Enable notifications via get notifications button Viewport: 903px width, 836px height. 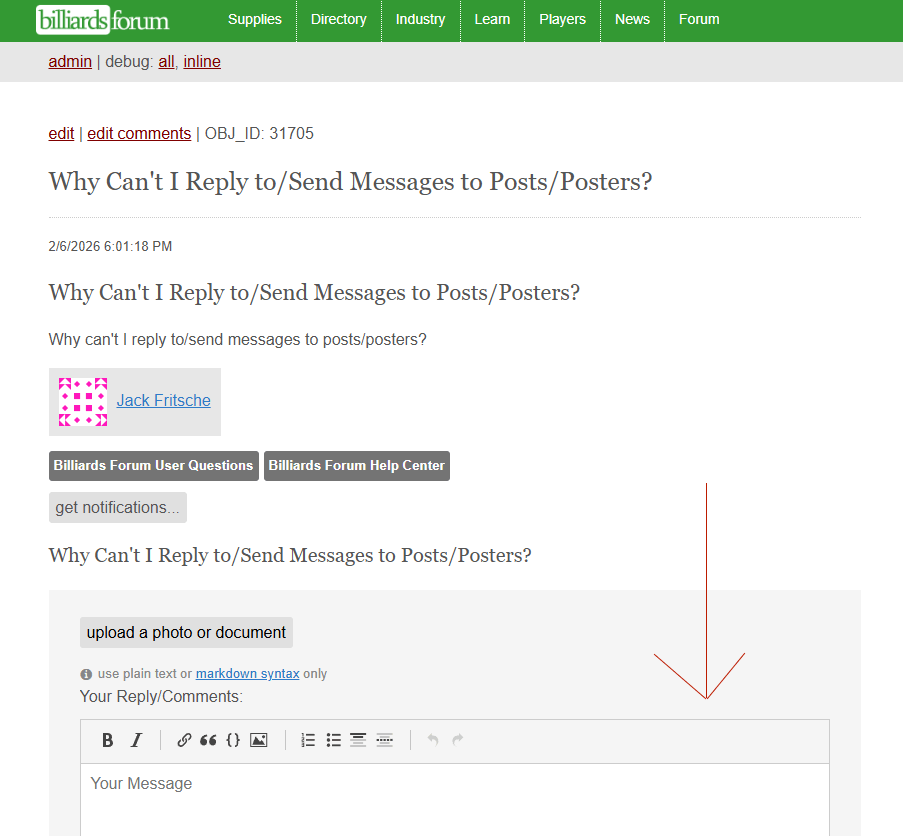(117, 506)
